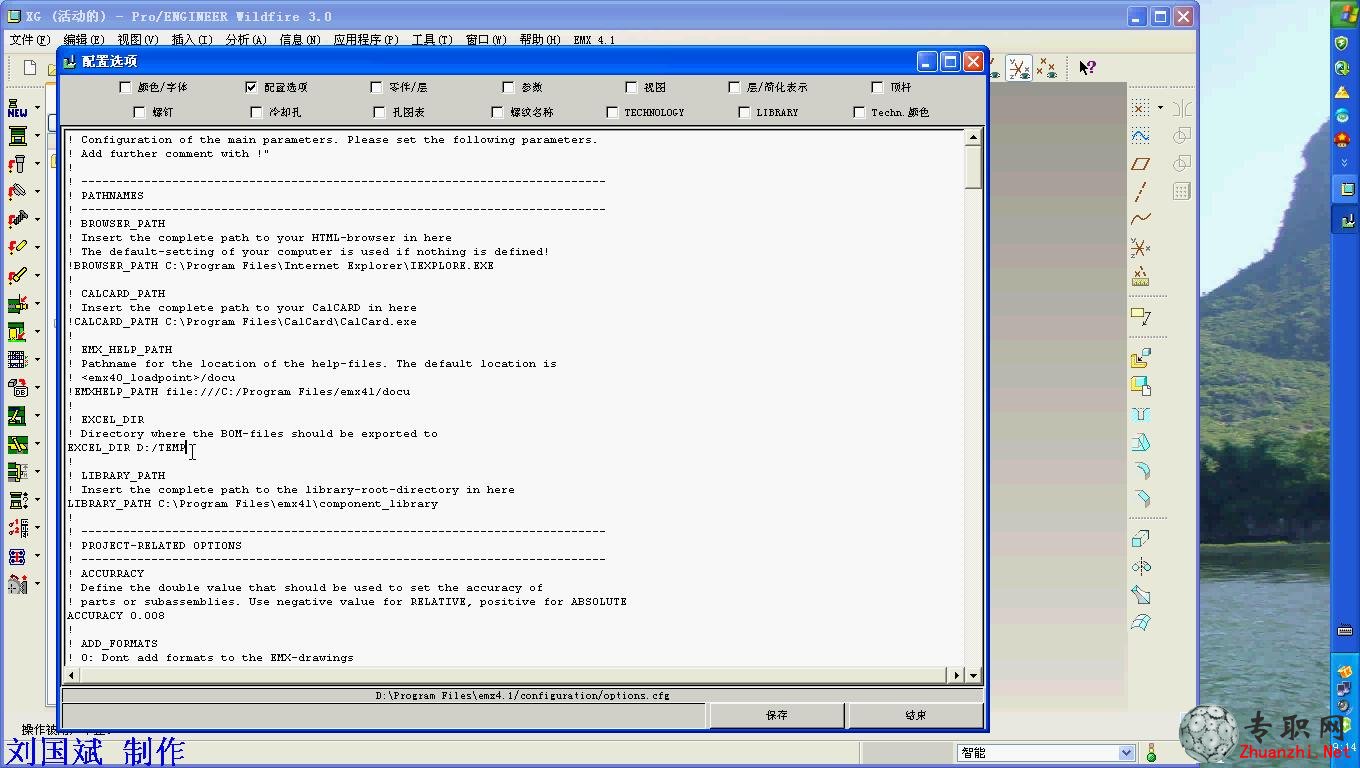This screenshot has height=768, width=1360.
Task: Select the coordinate system tool
Action: 1141,247
